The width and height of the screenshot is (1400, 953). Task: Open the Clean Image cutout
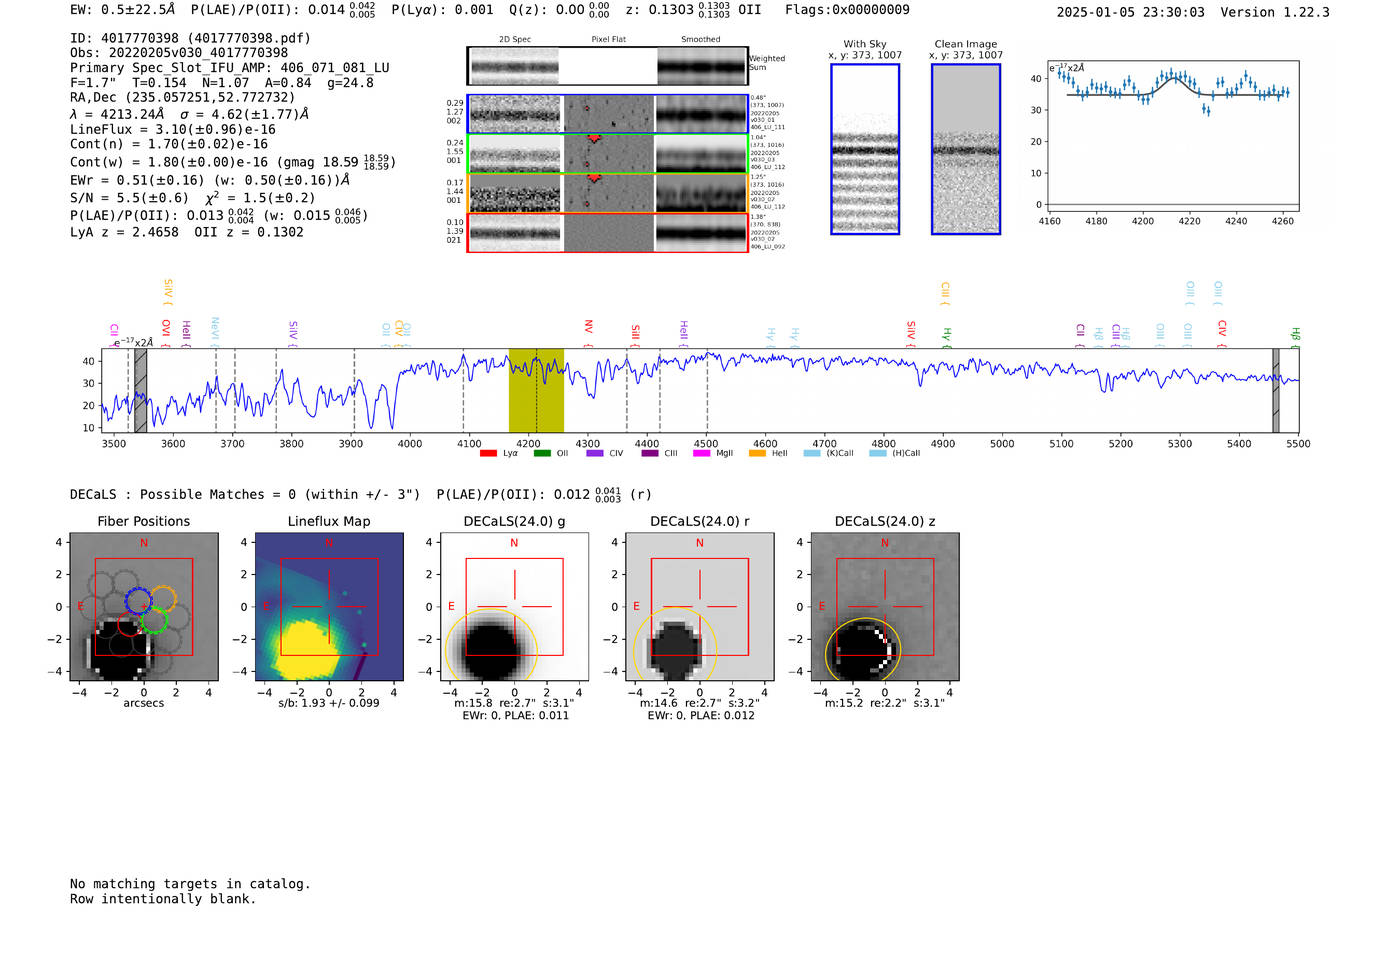[x=966, y=149]
